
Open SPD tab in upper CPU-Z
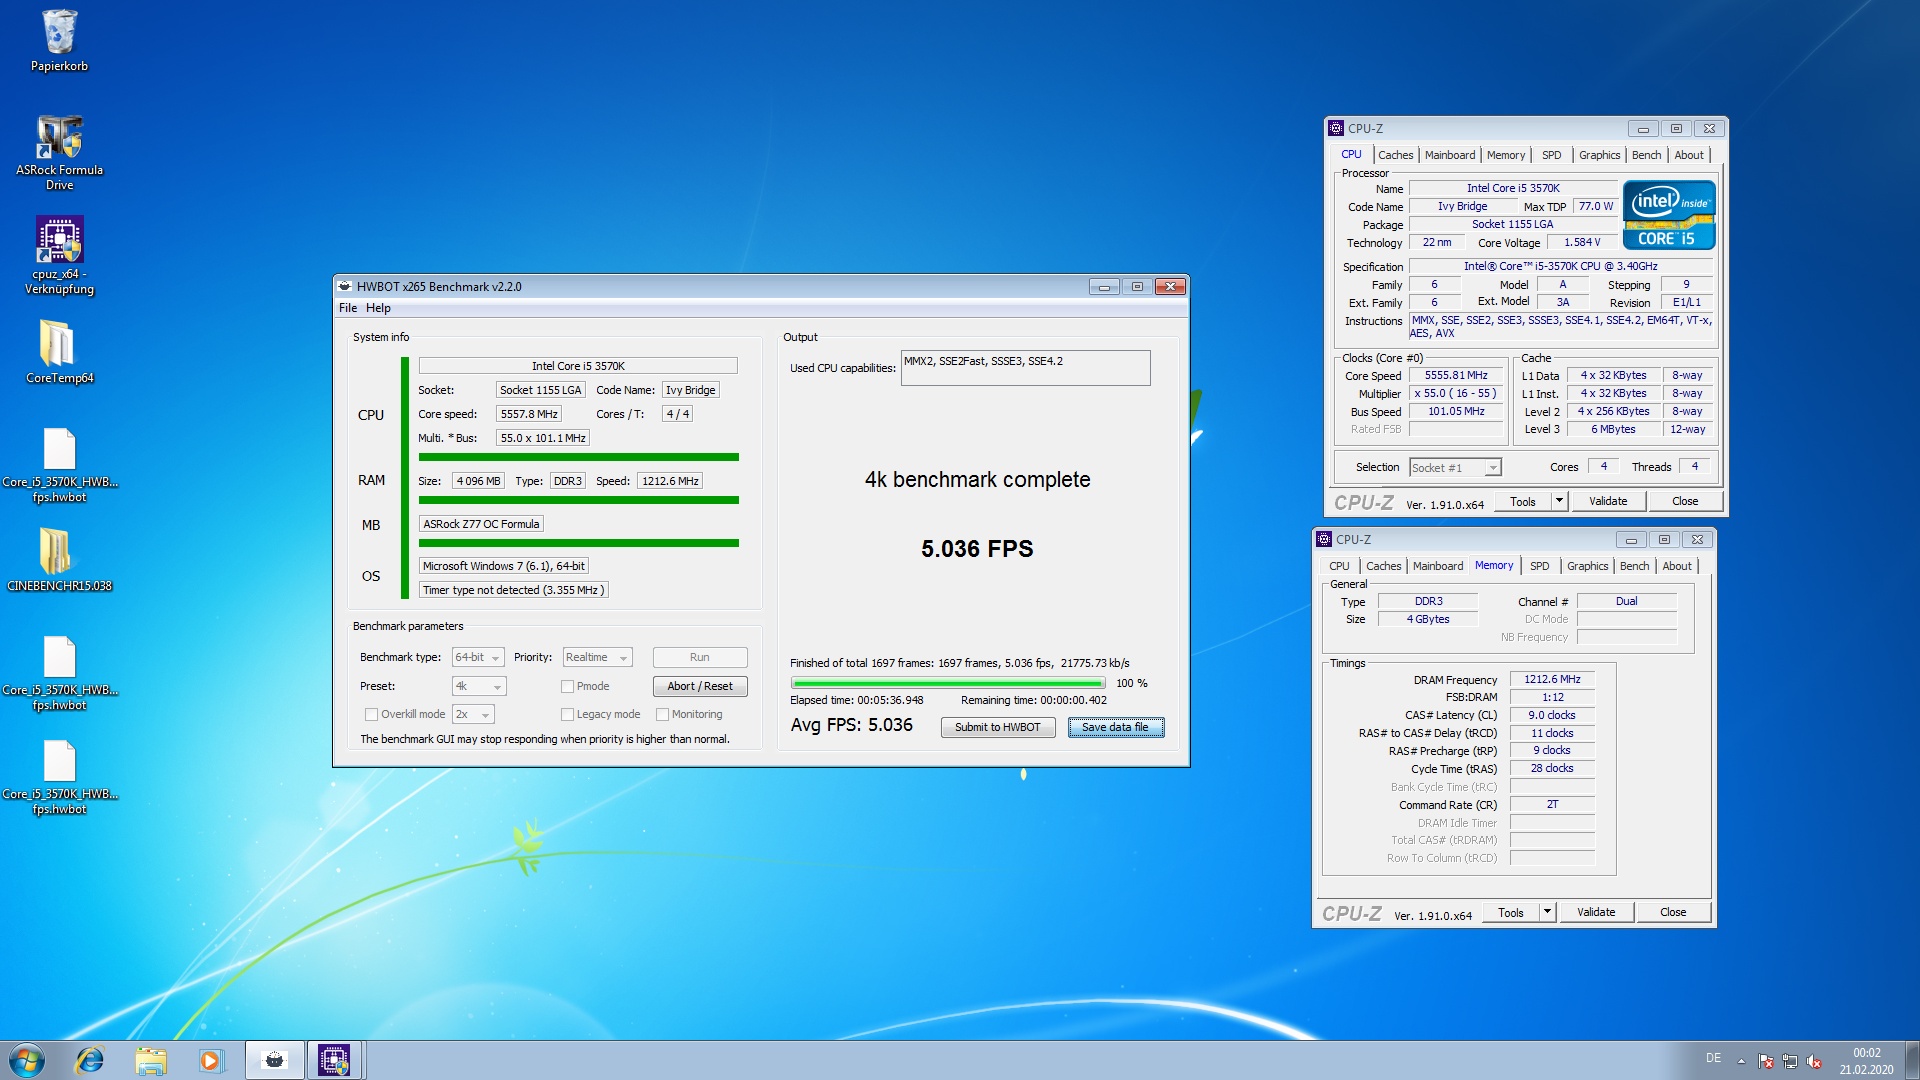(1551, 155)
